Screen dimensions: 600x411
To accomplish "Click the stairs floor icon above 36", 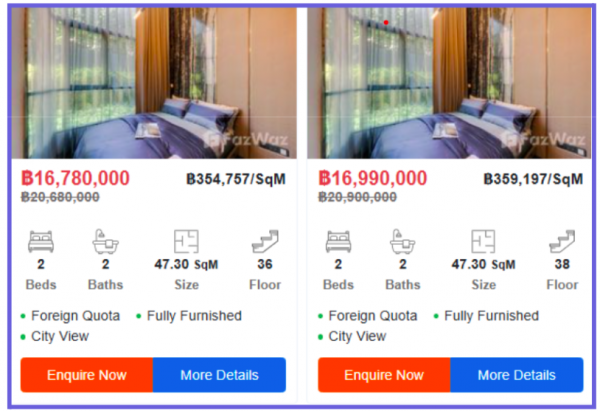I will 264,242.
